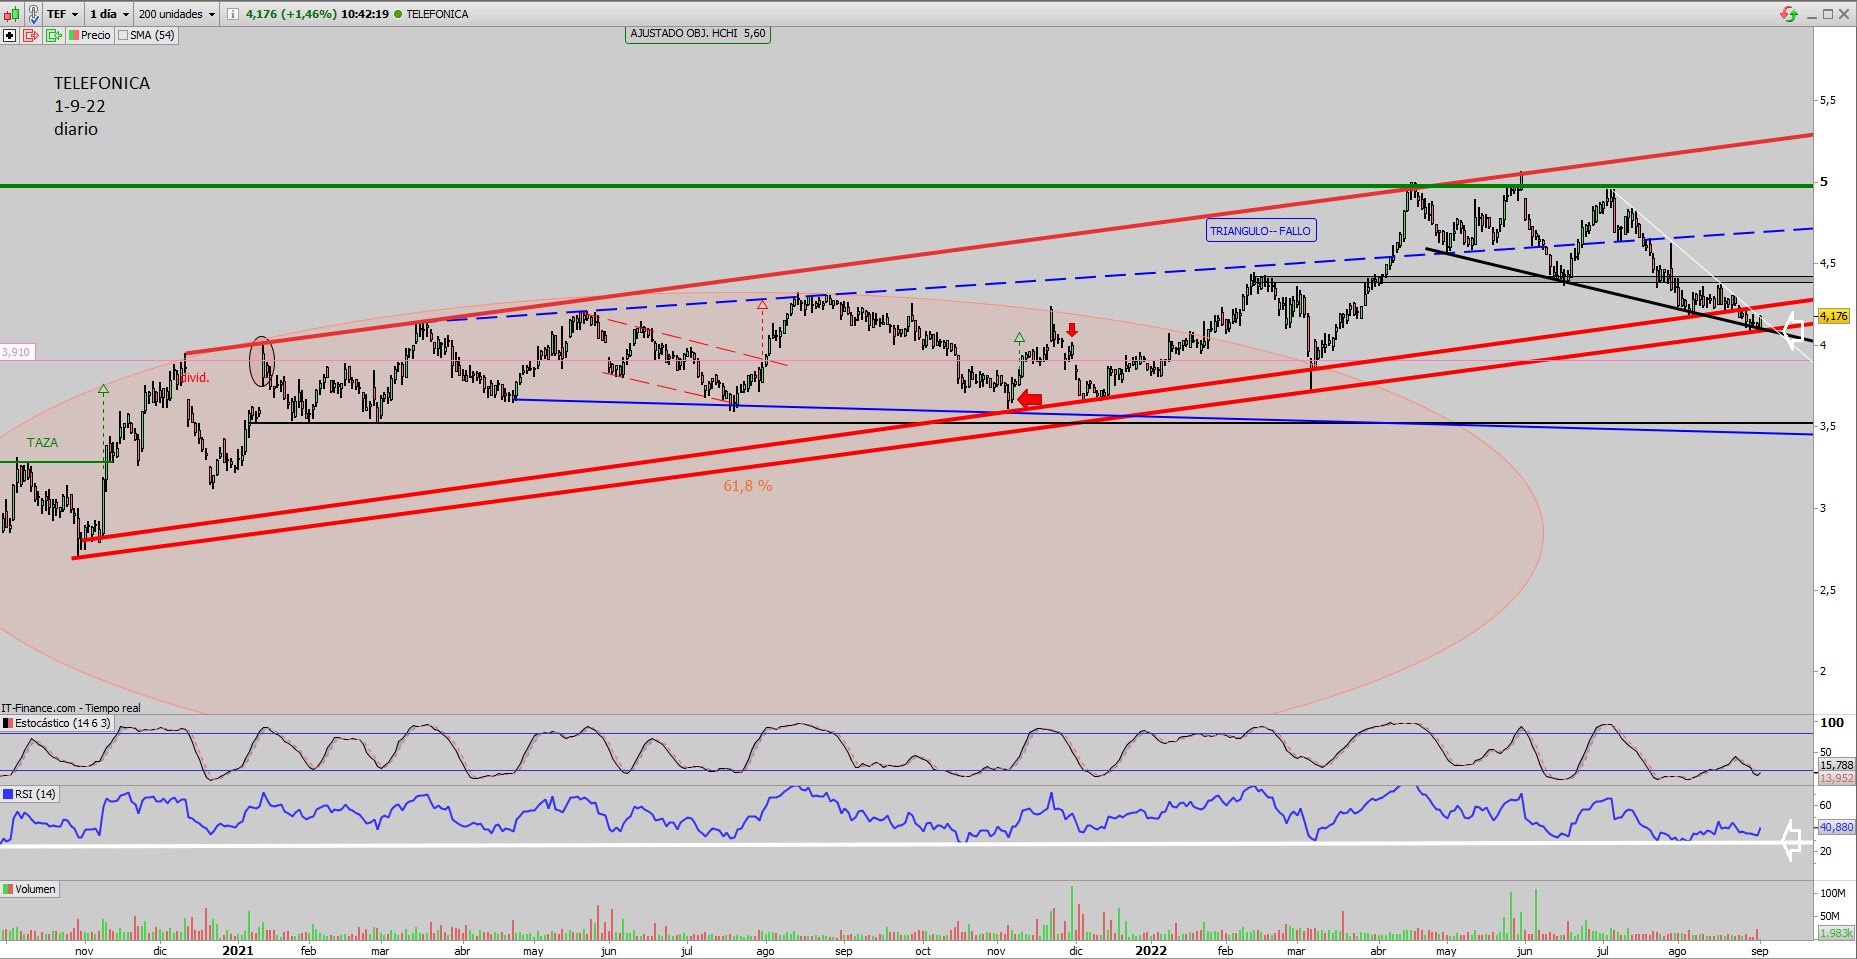The width and height of the screenshot is (1857, 959).
Task: Click the red triangle marker near August
Action: [763, 303]
